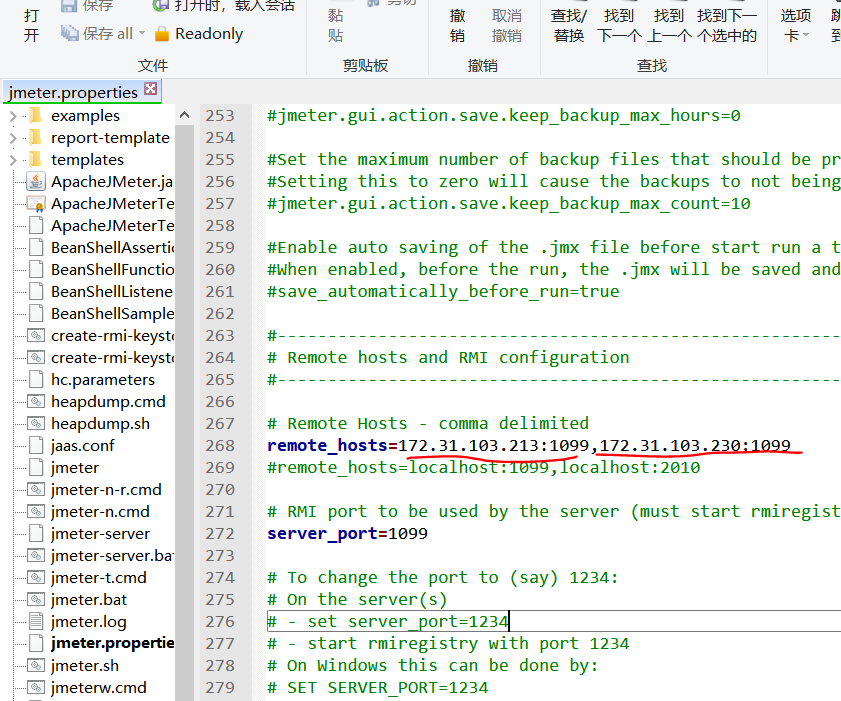Open the 保存 all dropdown arrow
Image resolution: width=841 pixels, height=701 pixels.
(x=142, y=33)
